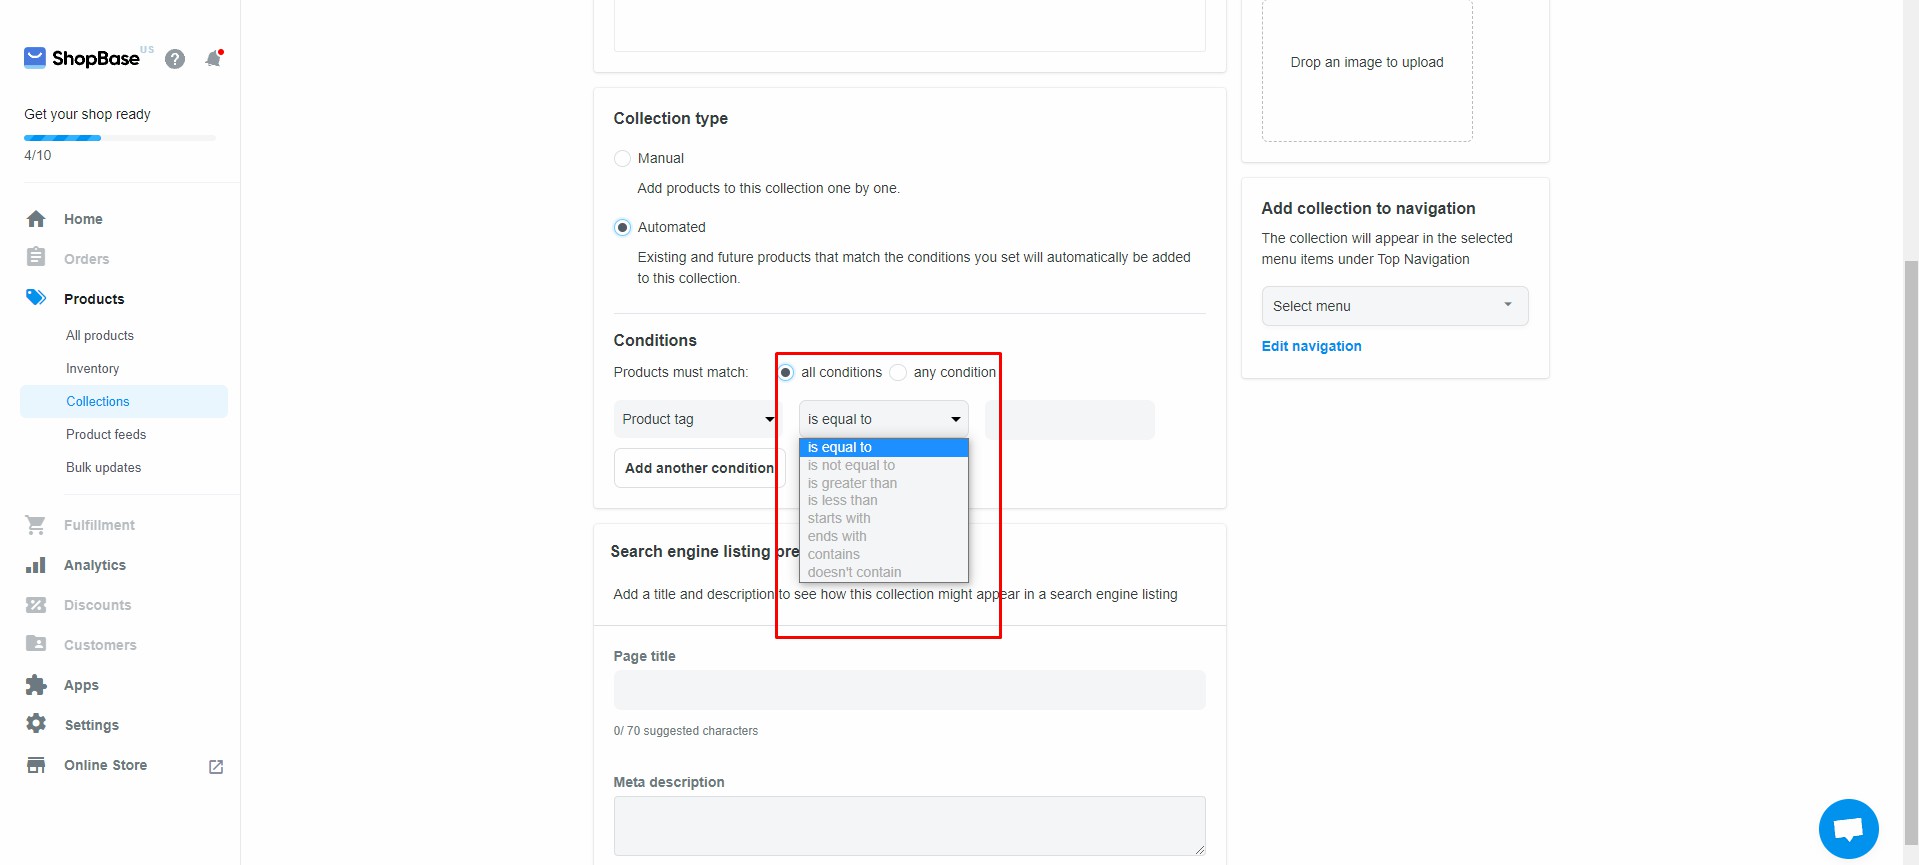Open the Product tag dropdown
1919x865 pixels.
(x=697, y=419)
